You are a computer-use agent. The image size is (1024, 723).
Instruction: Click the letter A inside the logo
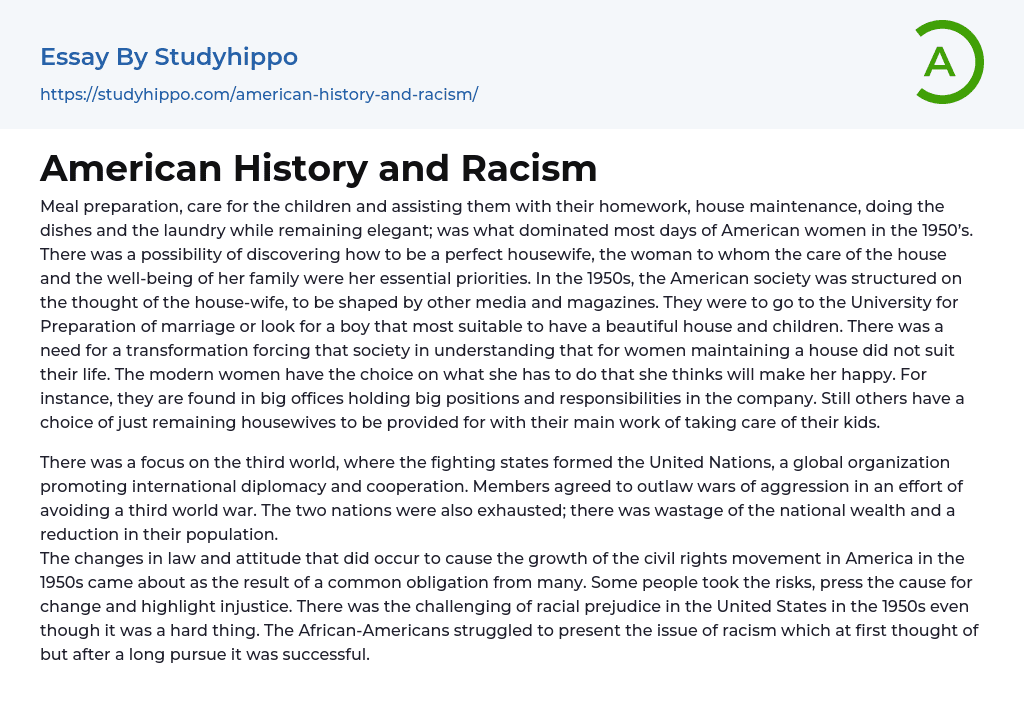(939, 63)
